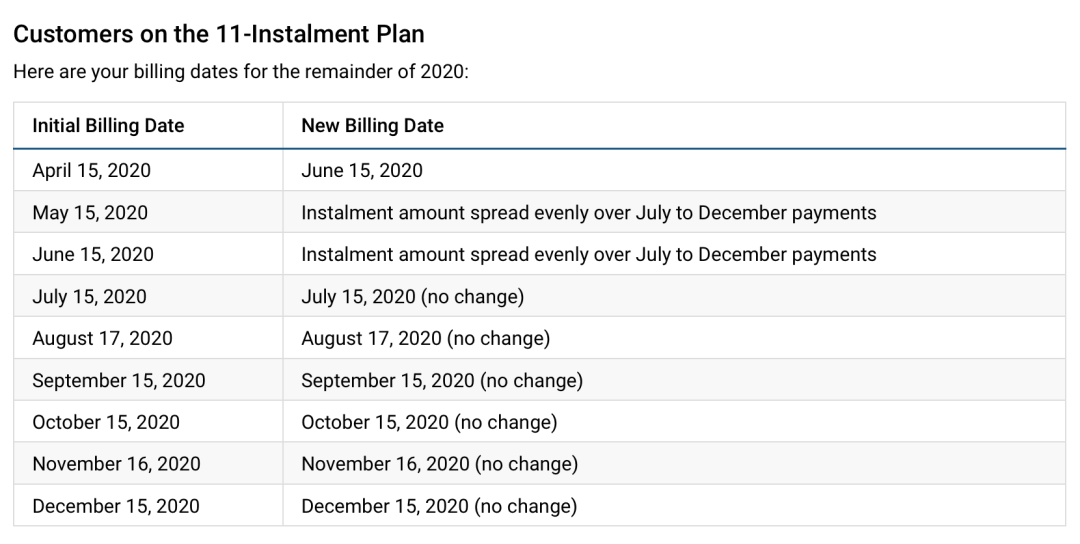Click the billing dates remainder of 2020 sentence
This screenshot has height=544, width=1080.
(240, 72)
